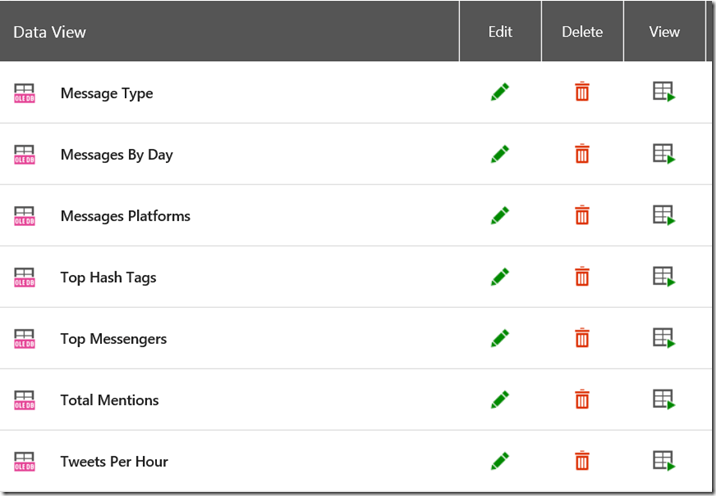Click trash icon for Top Messengers

pyautogui.click(x=582, y=338)
